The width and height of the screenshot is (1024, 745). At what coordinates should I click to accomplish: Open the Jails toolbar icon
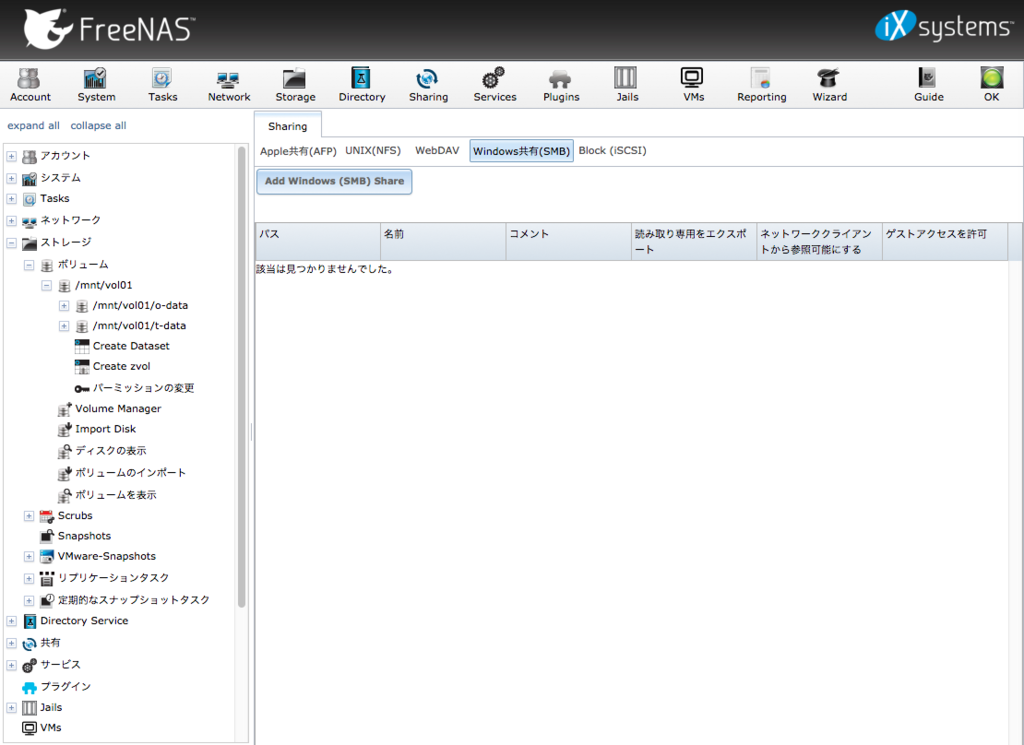(x=627, y=86)
